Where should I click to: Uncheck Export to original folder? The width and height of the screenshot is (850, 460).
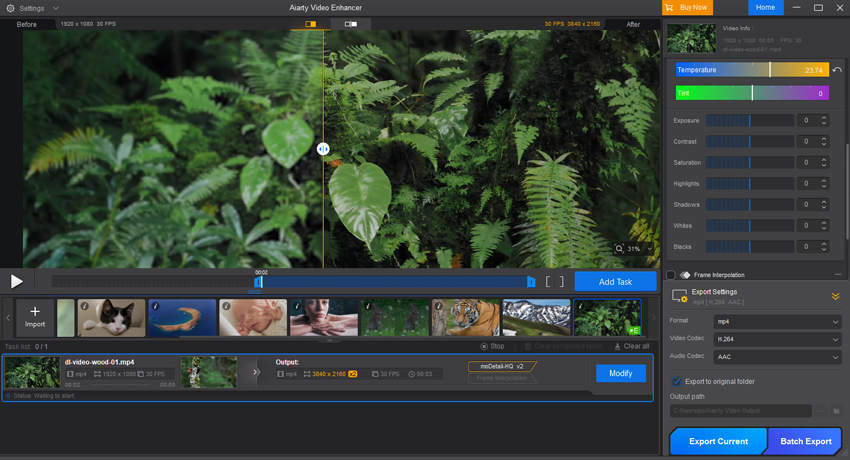point(677,381)
